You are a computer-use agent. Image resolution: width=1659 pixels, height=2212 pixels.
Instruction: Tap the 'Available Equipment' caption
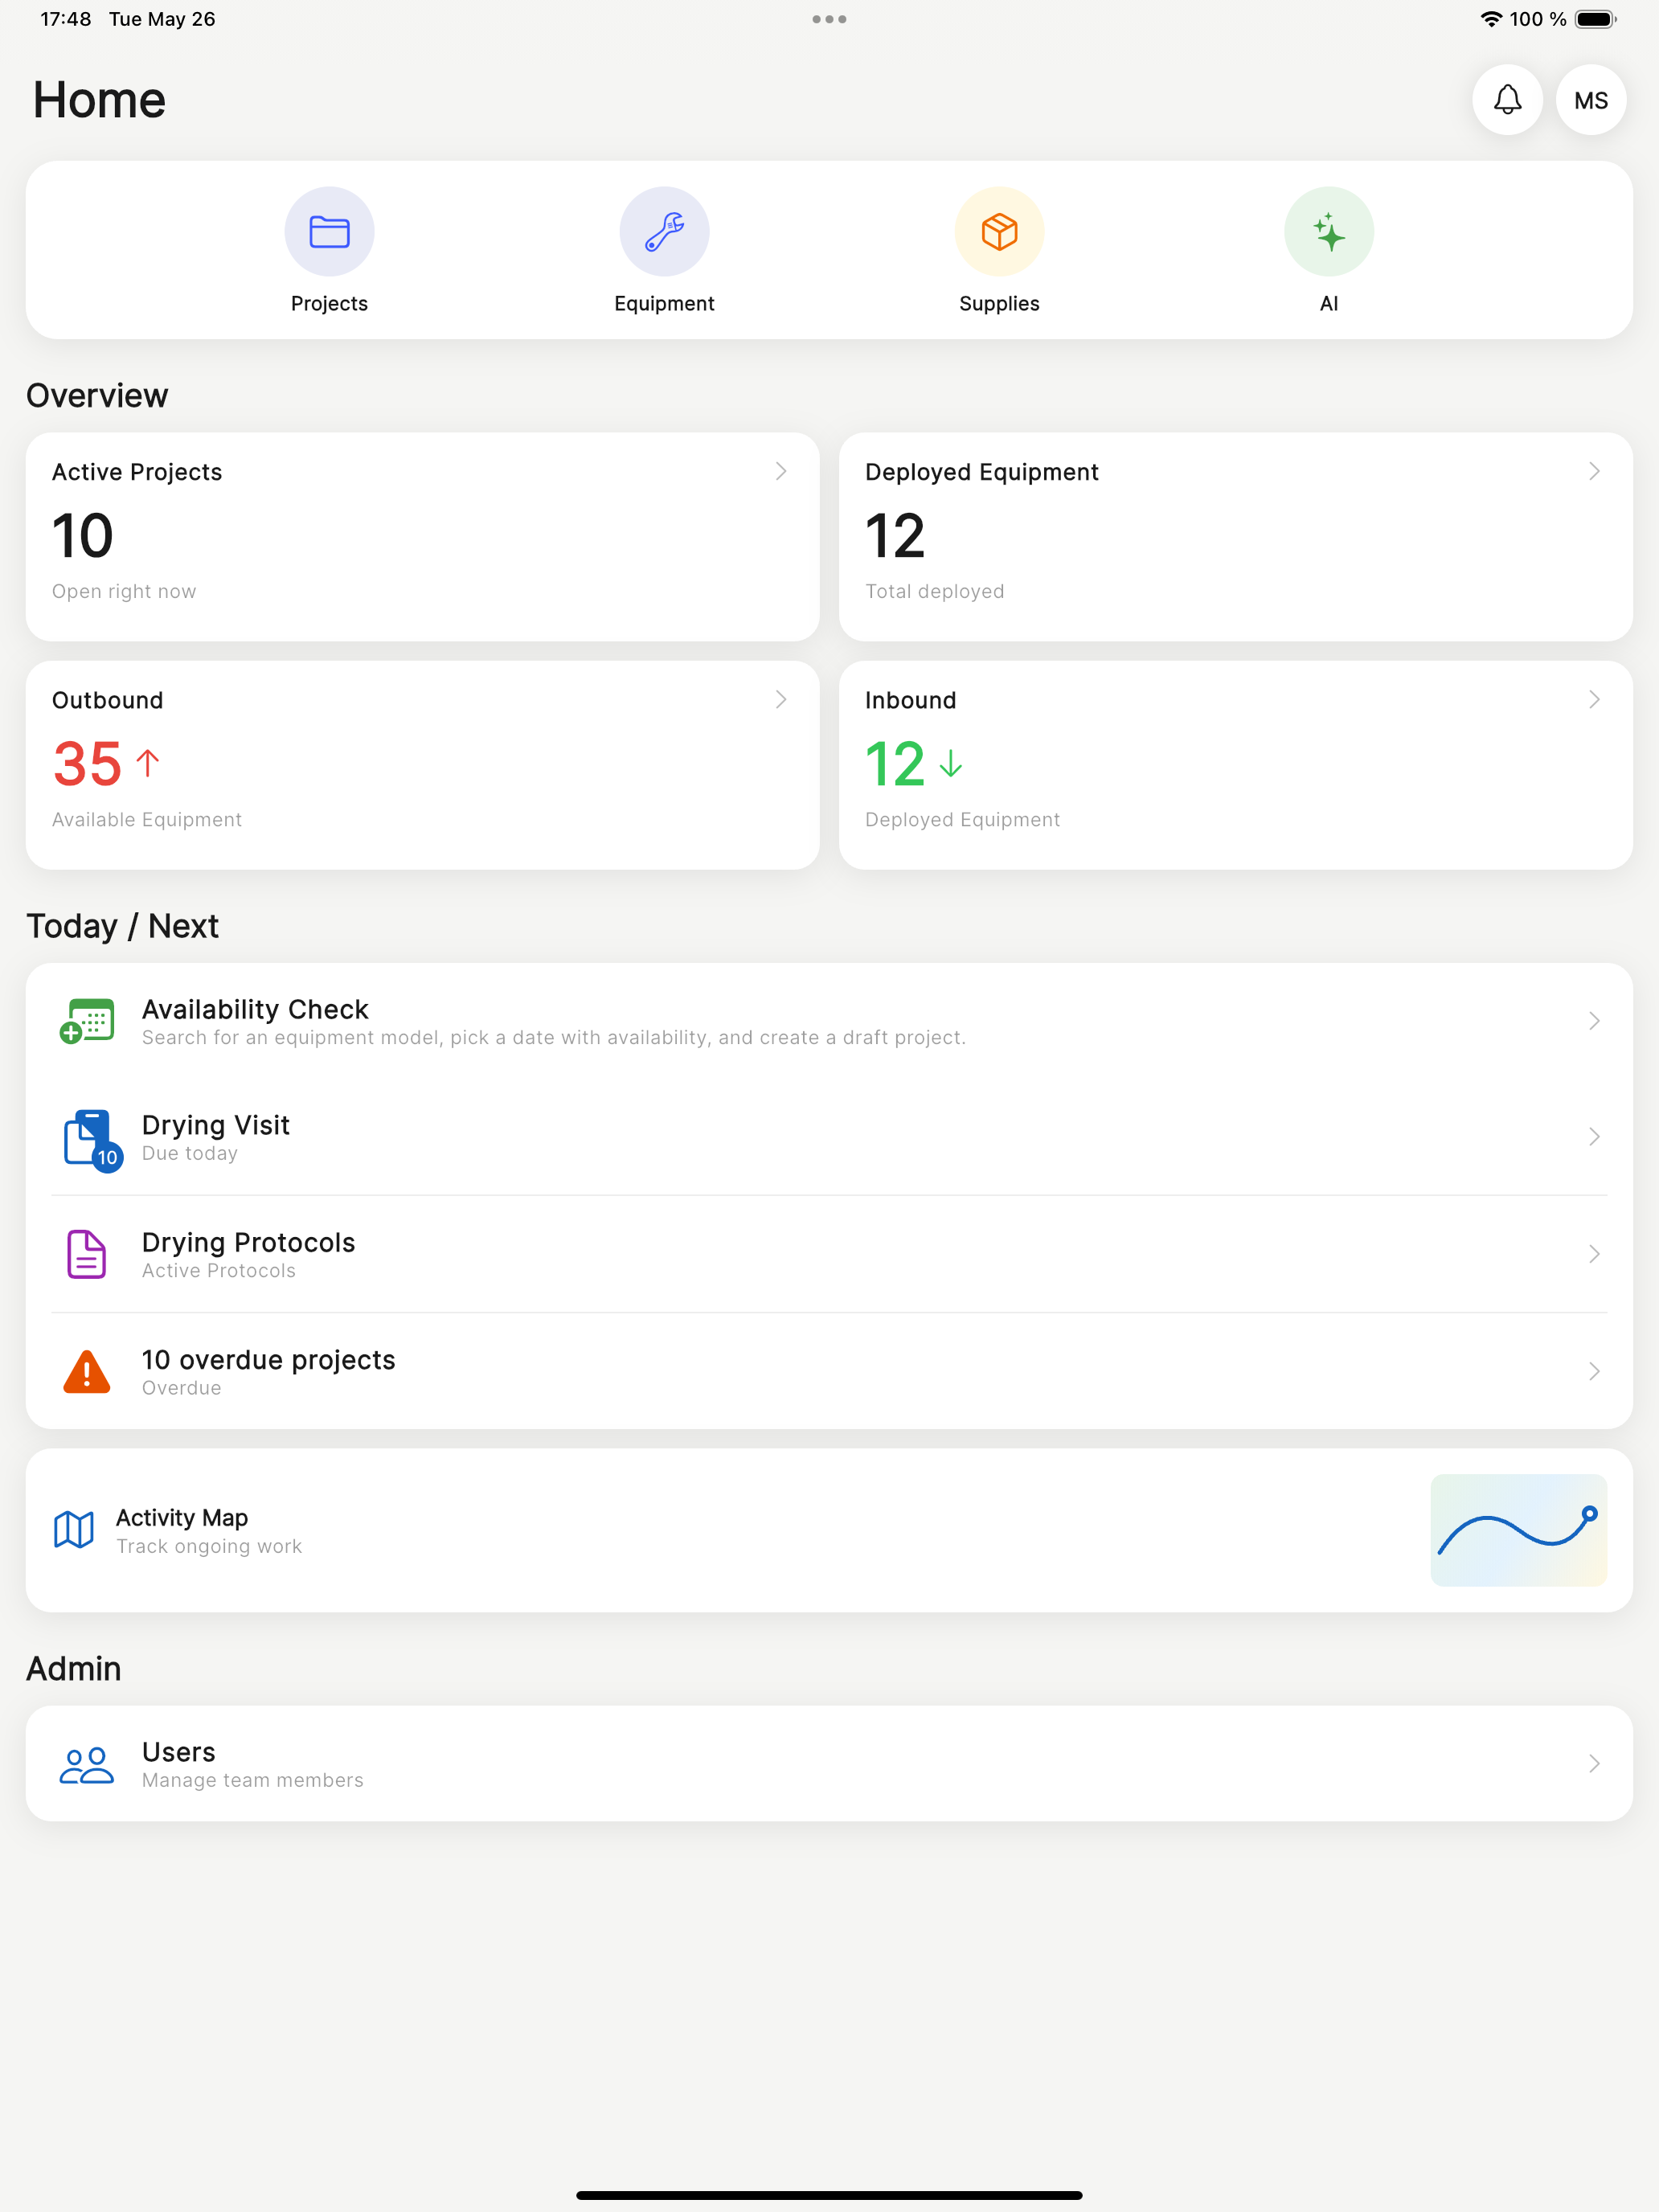tap(147, 819)
